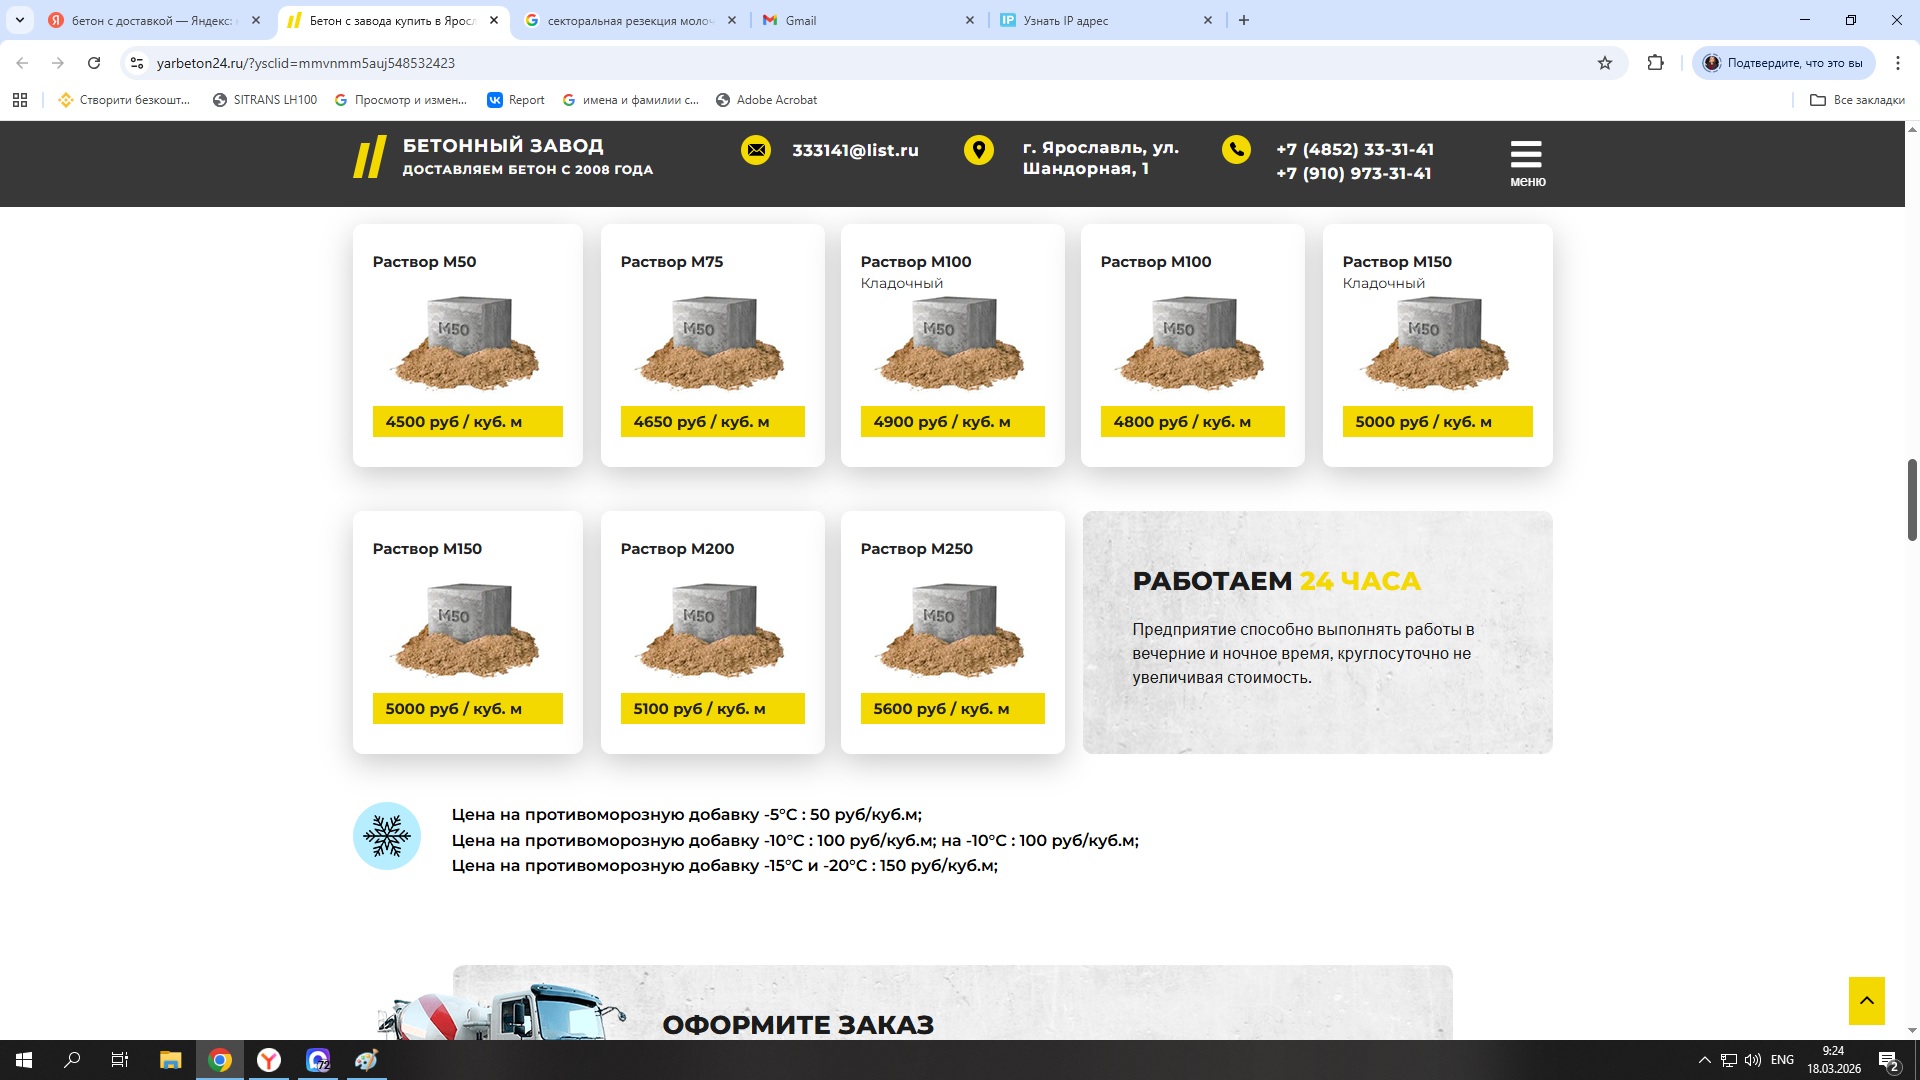Click the 333141@list.ru email link
Viewport: 1920px width, 1080px height.
coord(855,150)
